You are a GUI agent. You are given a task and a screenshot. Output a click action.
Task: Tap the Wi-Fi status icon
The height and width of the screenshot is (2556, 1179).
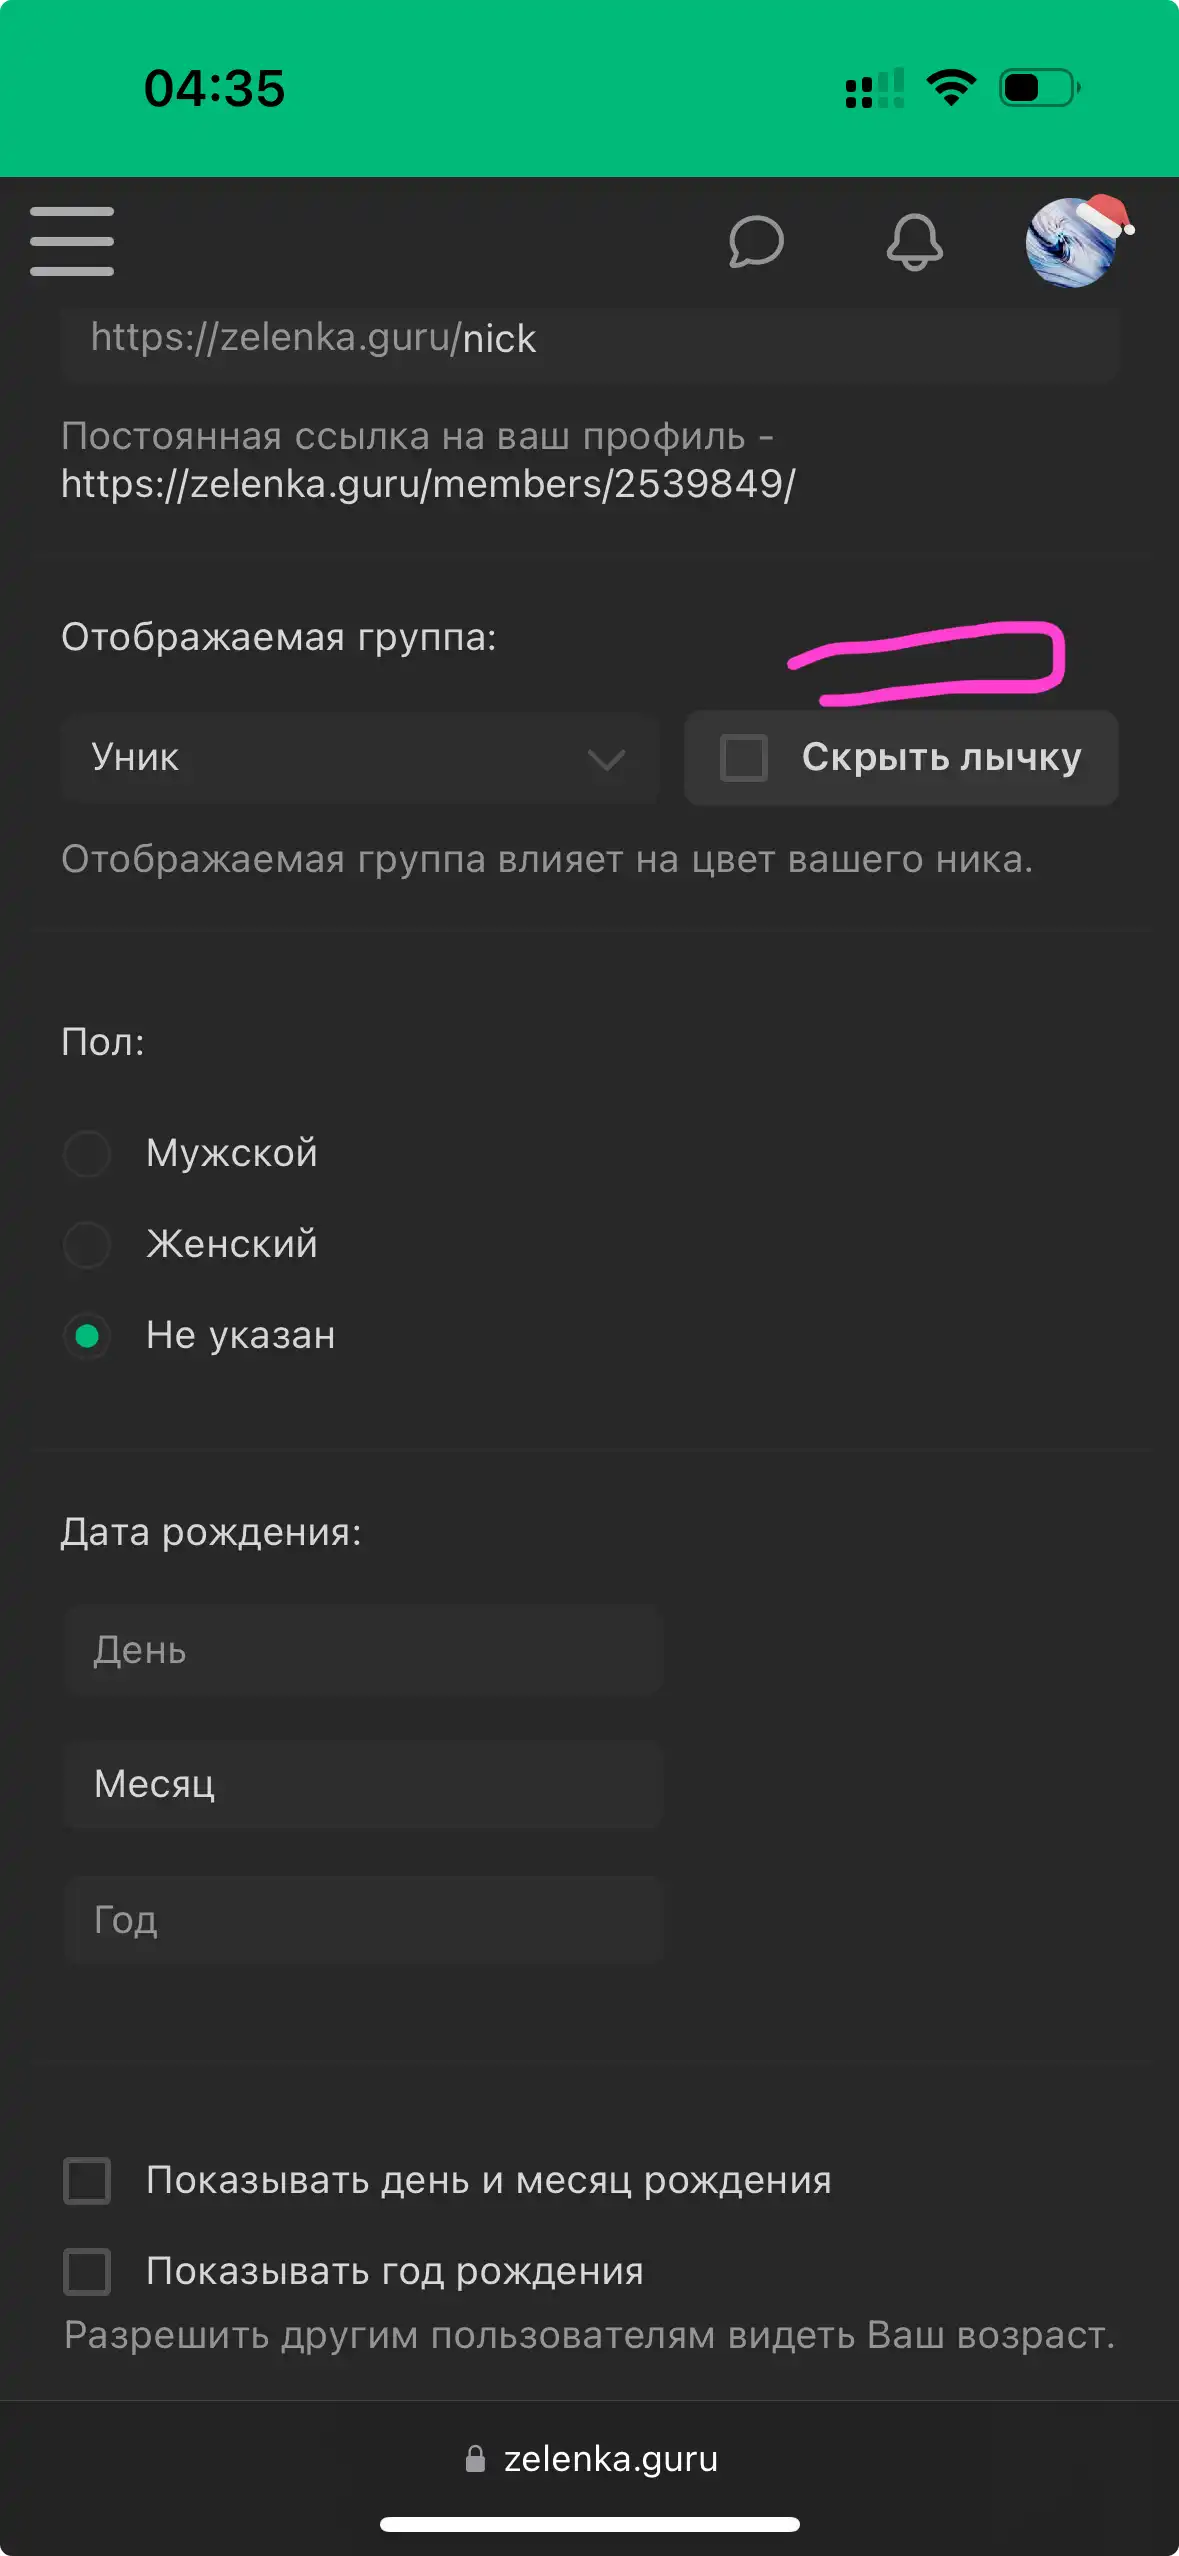[951, 88]
